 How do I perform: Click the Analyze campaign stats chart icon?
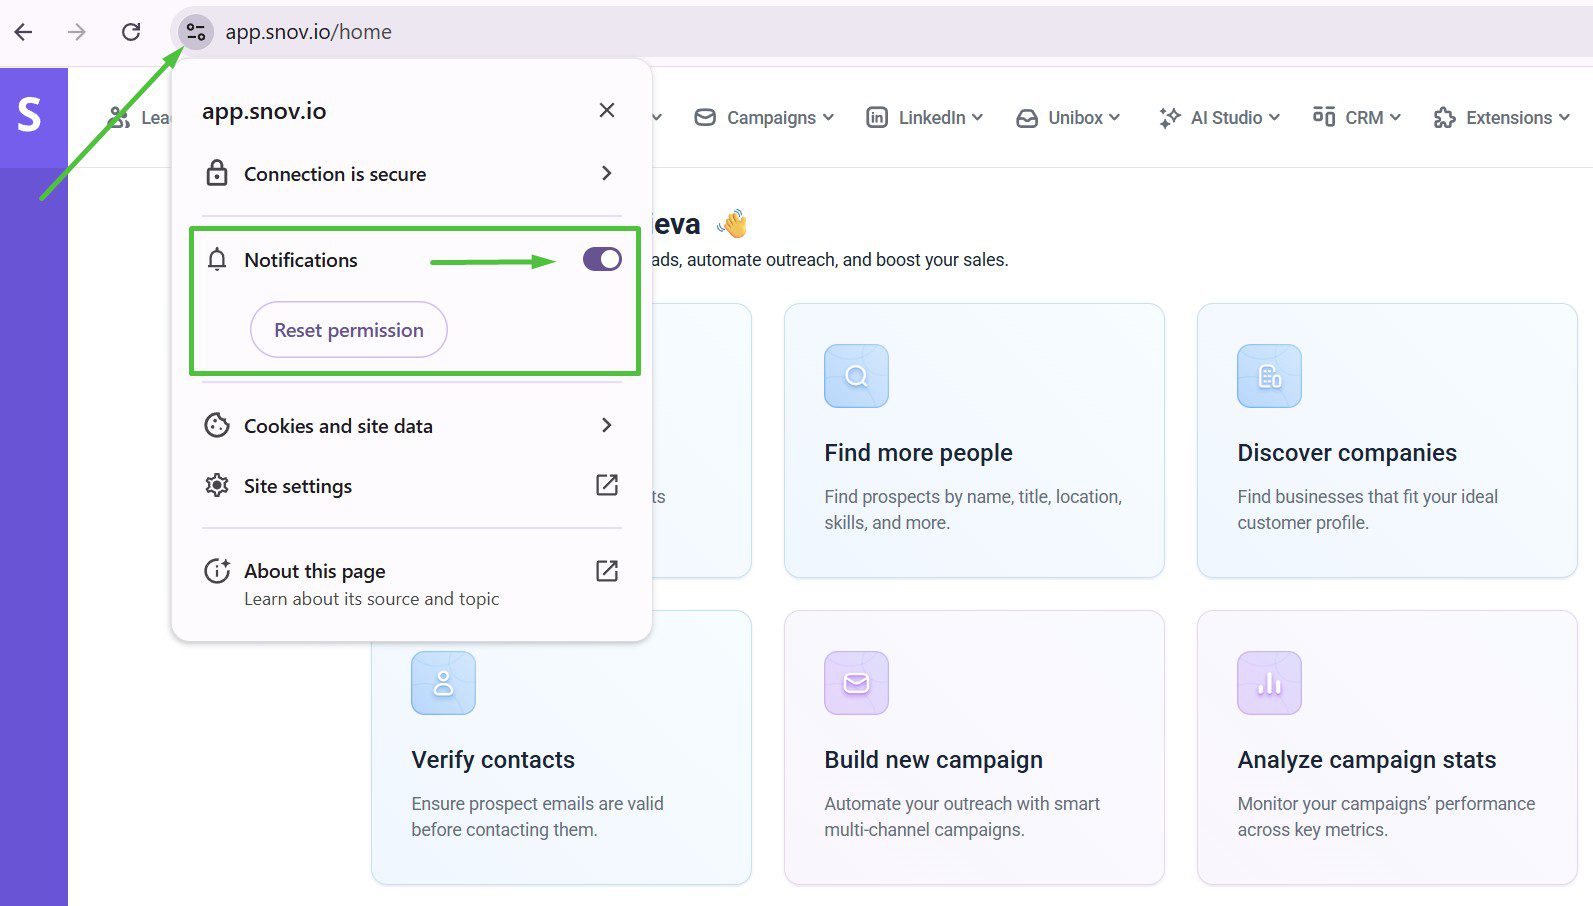1269,683
